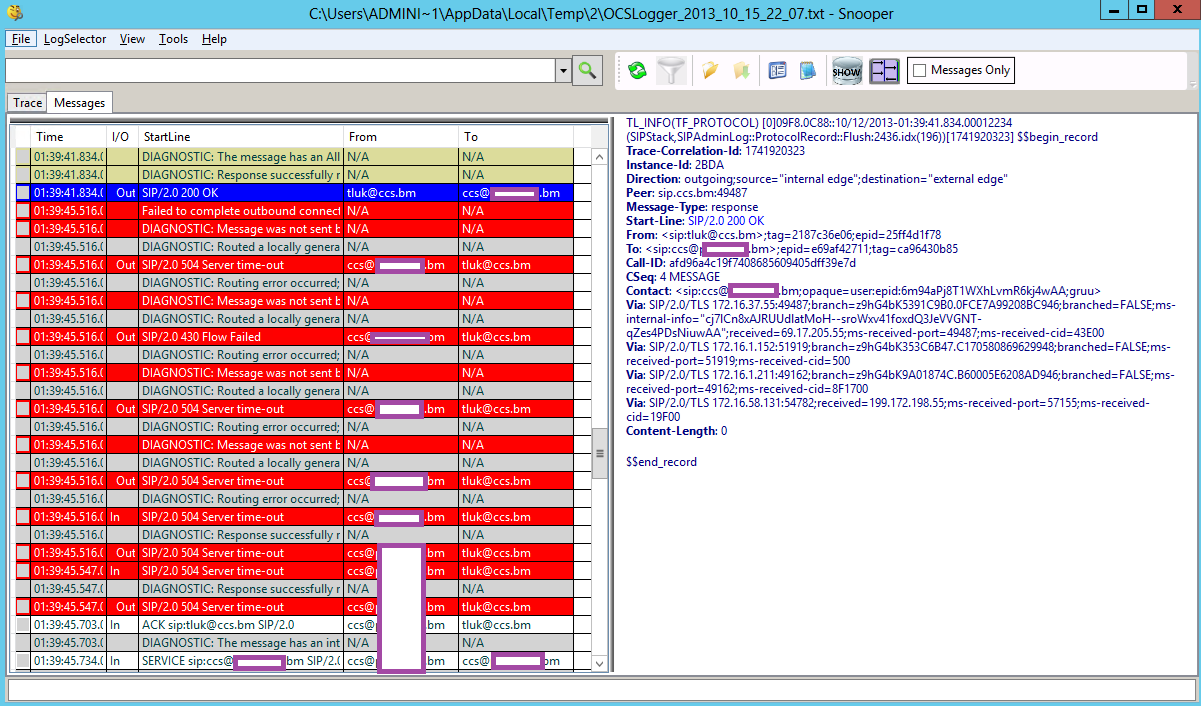Switch to the Trace tab
Viewport: 1201px width, 706px height.
(27, 103)
